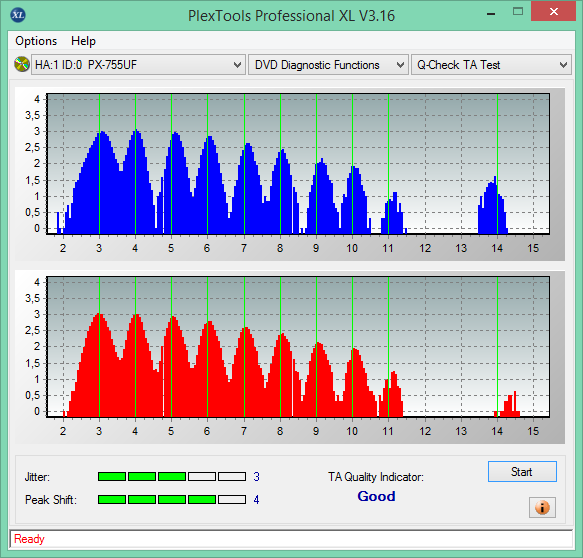Click the Peak Shift level bar indicator
The image size is (583, 558).
click(172, 499)
